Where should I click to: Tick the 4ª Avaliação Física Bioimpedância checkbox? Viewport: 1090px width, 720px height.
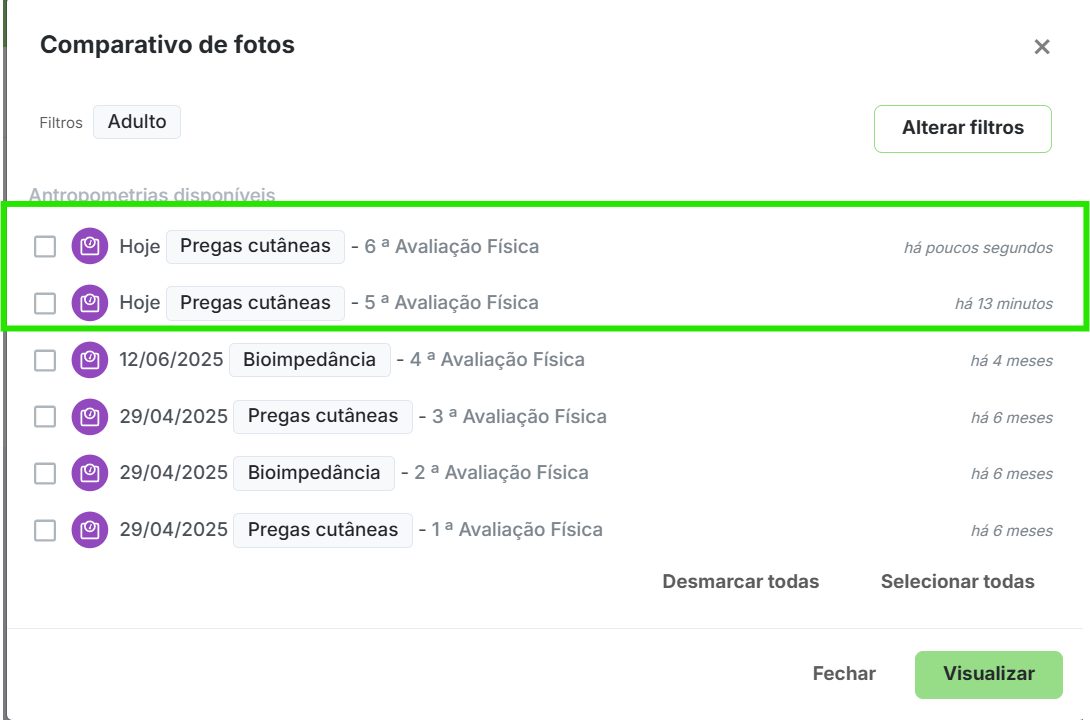click(45, 360)
